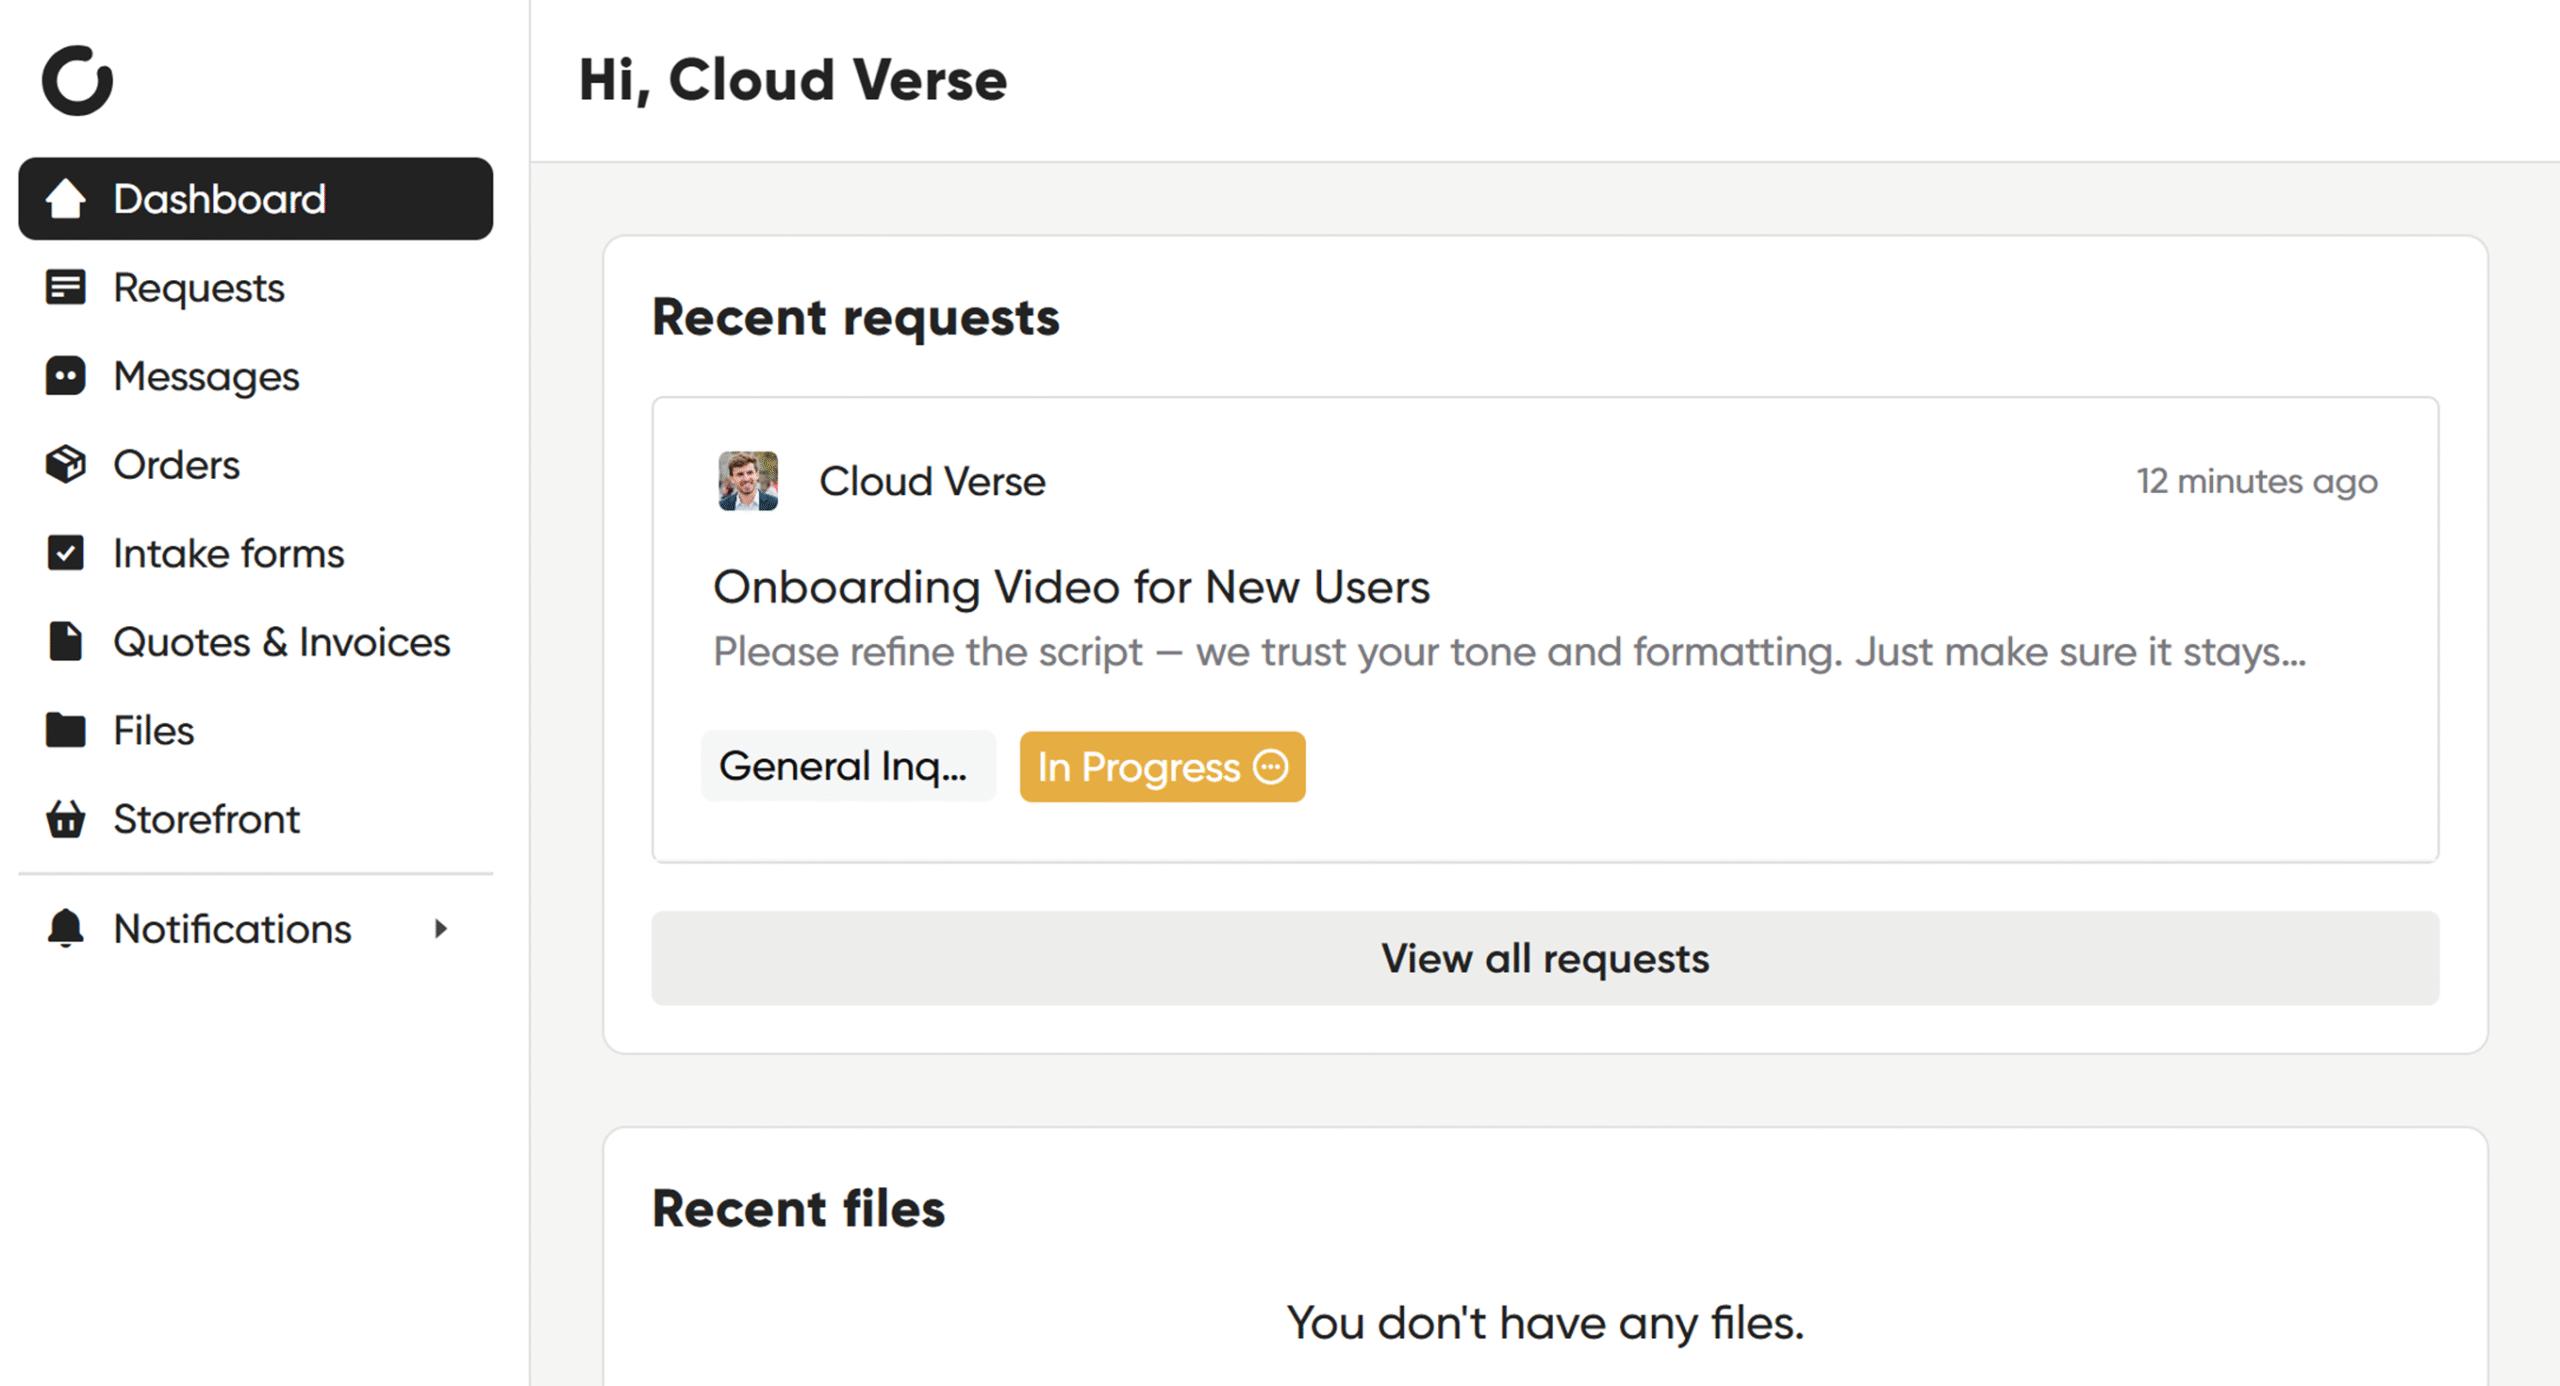The width and height of the screenshot is (2560, 1386).
Task: Open the In Progress status dropdown
Action: tap(1162, 767)
